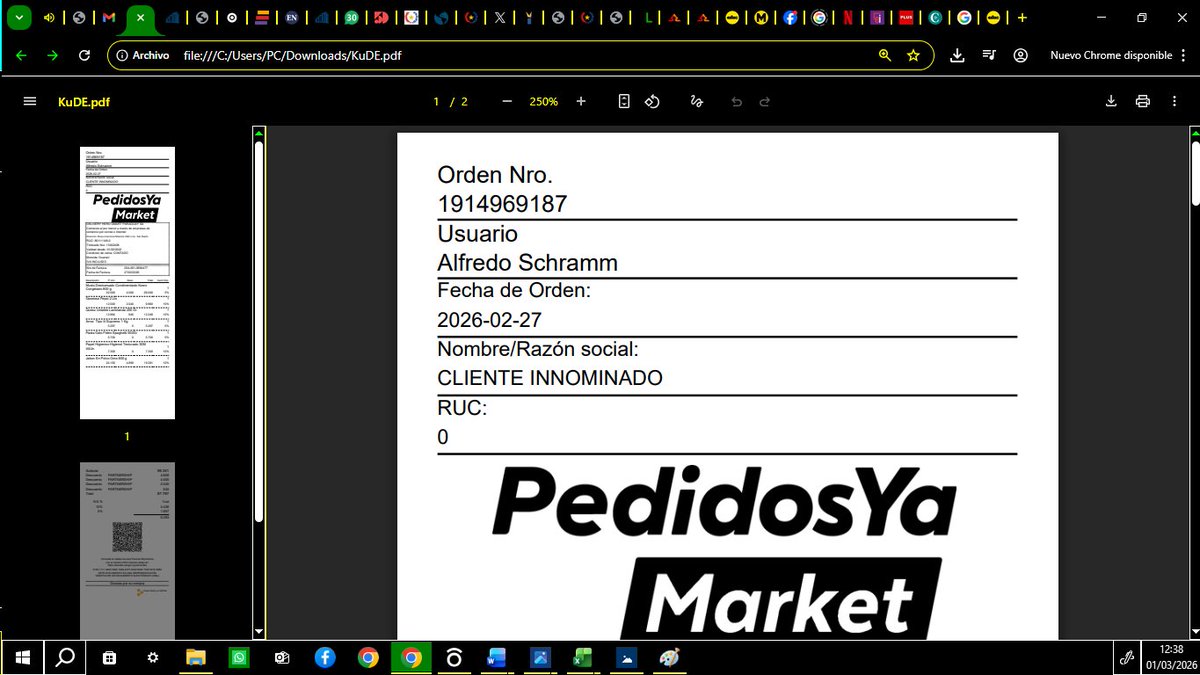Click the Nombre/Razón social label

[538, 349]
